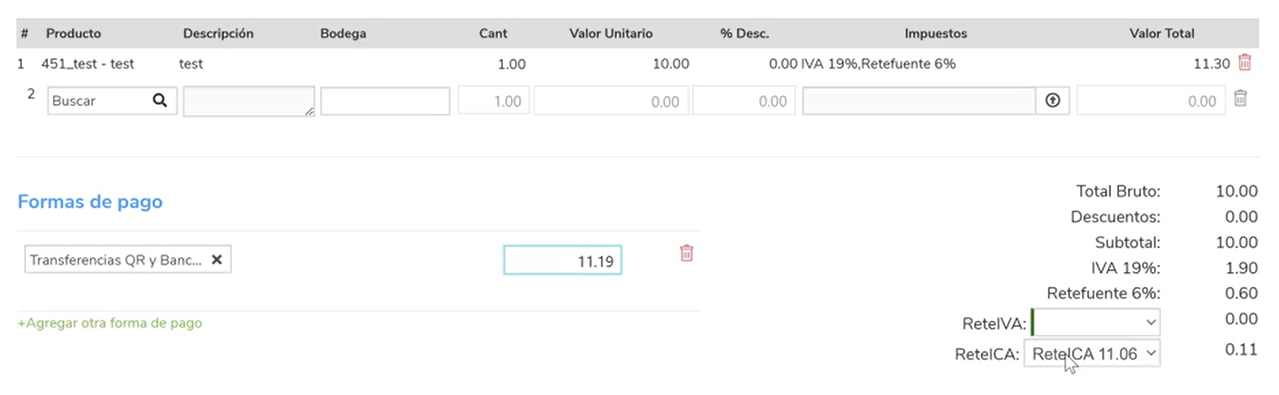
Task: Click +Agregar otra forma de pago
Action: tap(110, 323)
